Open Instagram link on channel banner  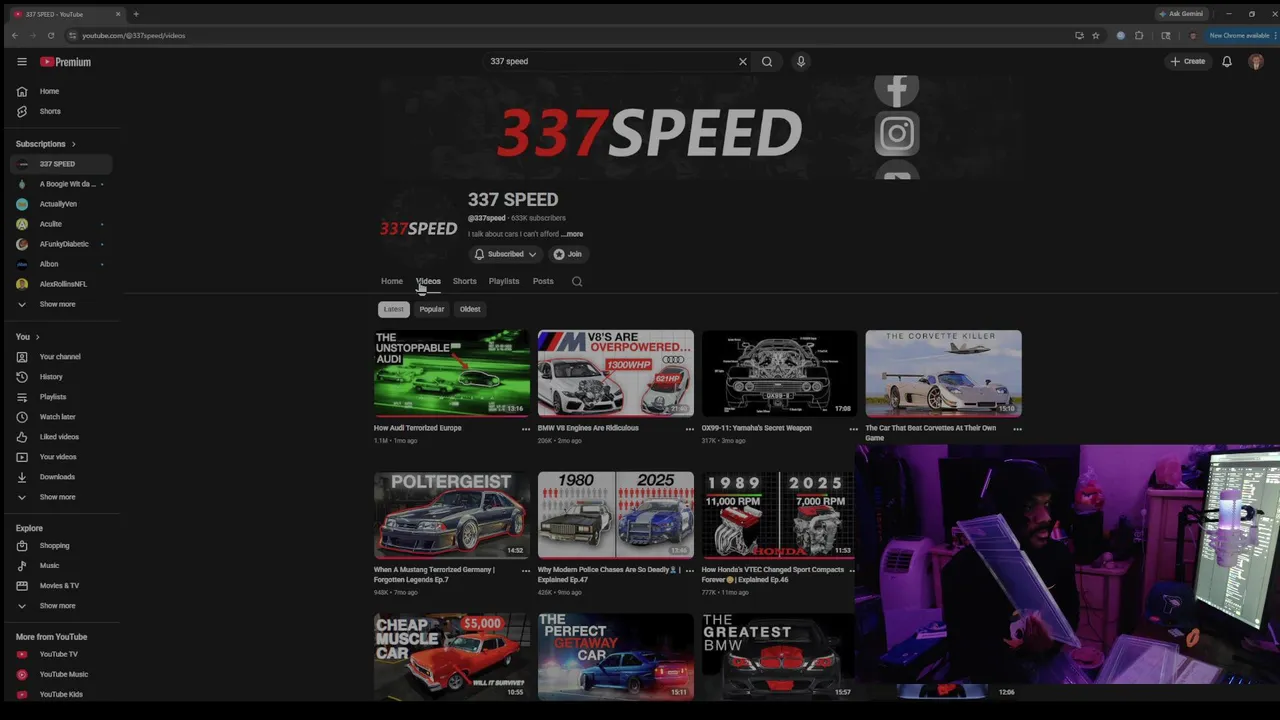pos(897,134)
